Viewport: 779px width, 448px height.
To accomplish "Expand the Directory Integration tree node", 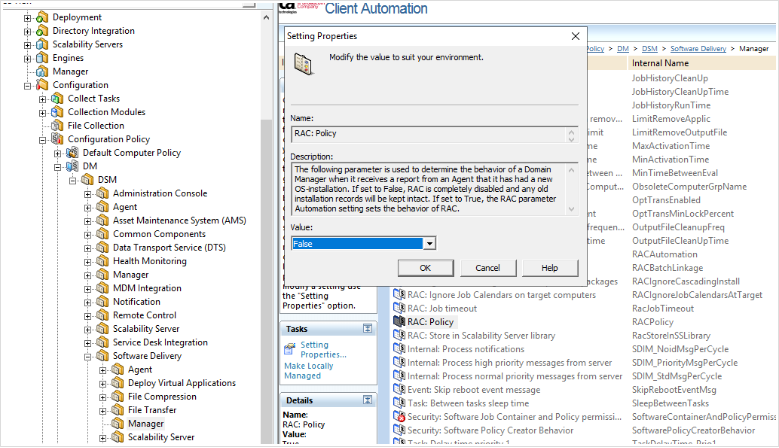I will (27, 31).
